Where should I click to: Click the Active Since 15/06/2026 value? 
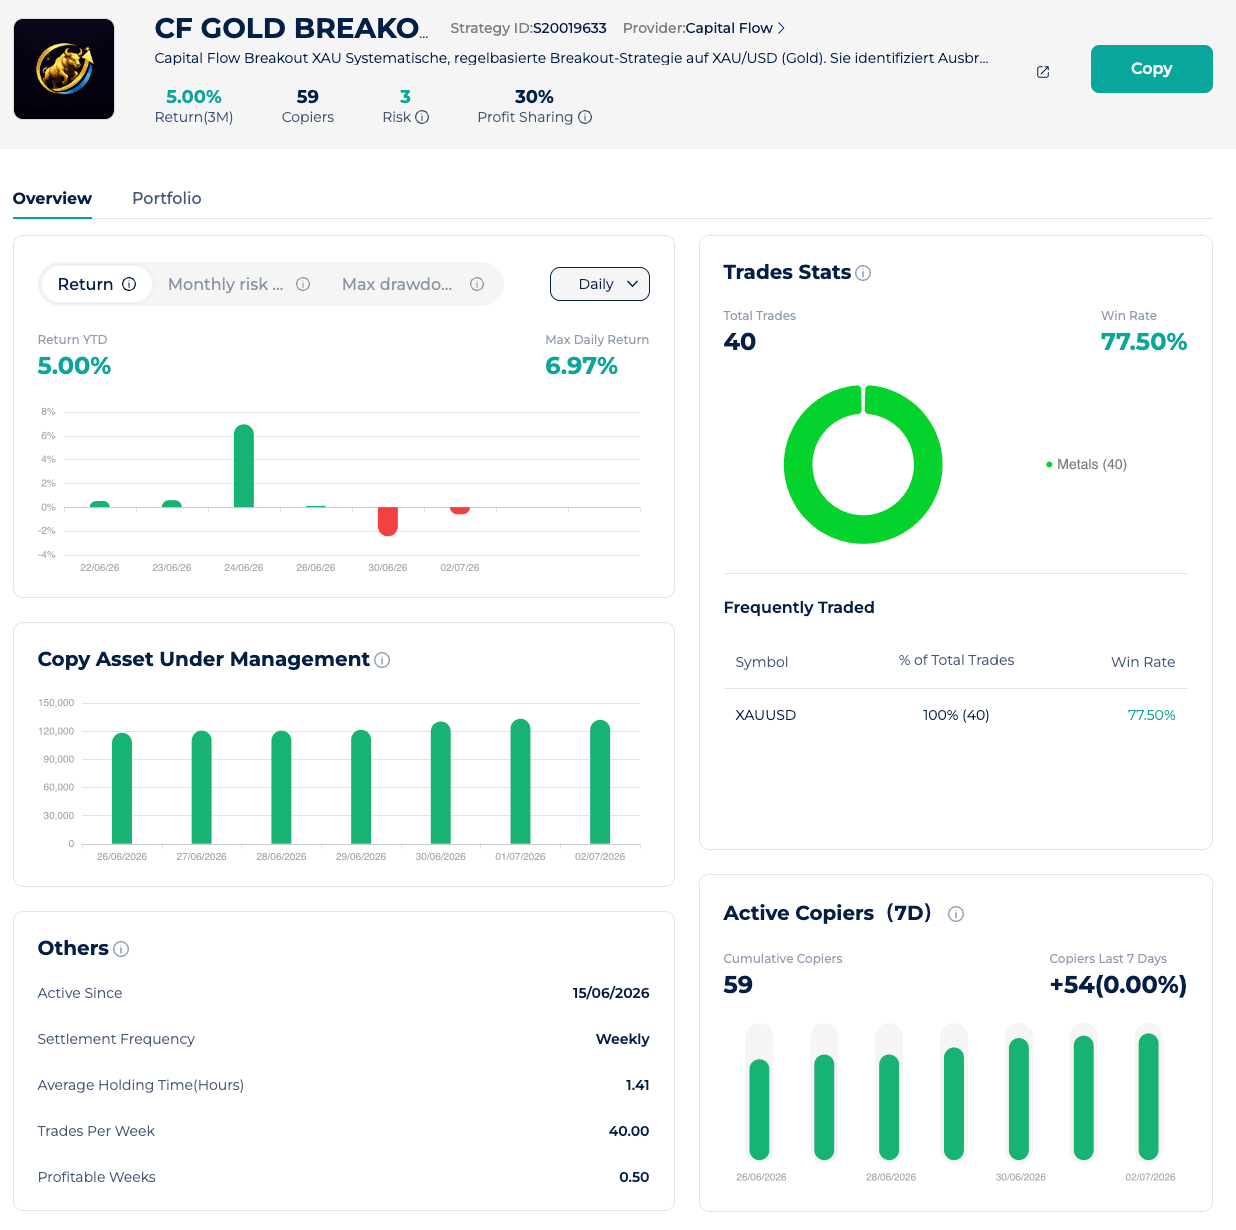pos(611,993)
